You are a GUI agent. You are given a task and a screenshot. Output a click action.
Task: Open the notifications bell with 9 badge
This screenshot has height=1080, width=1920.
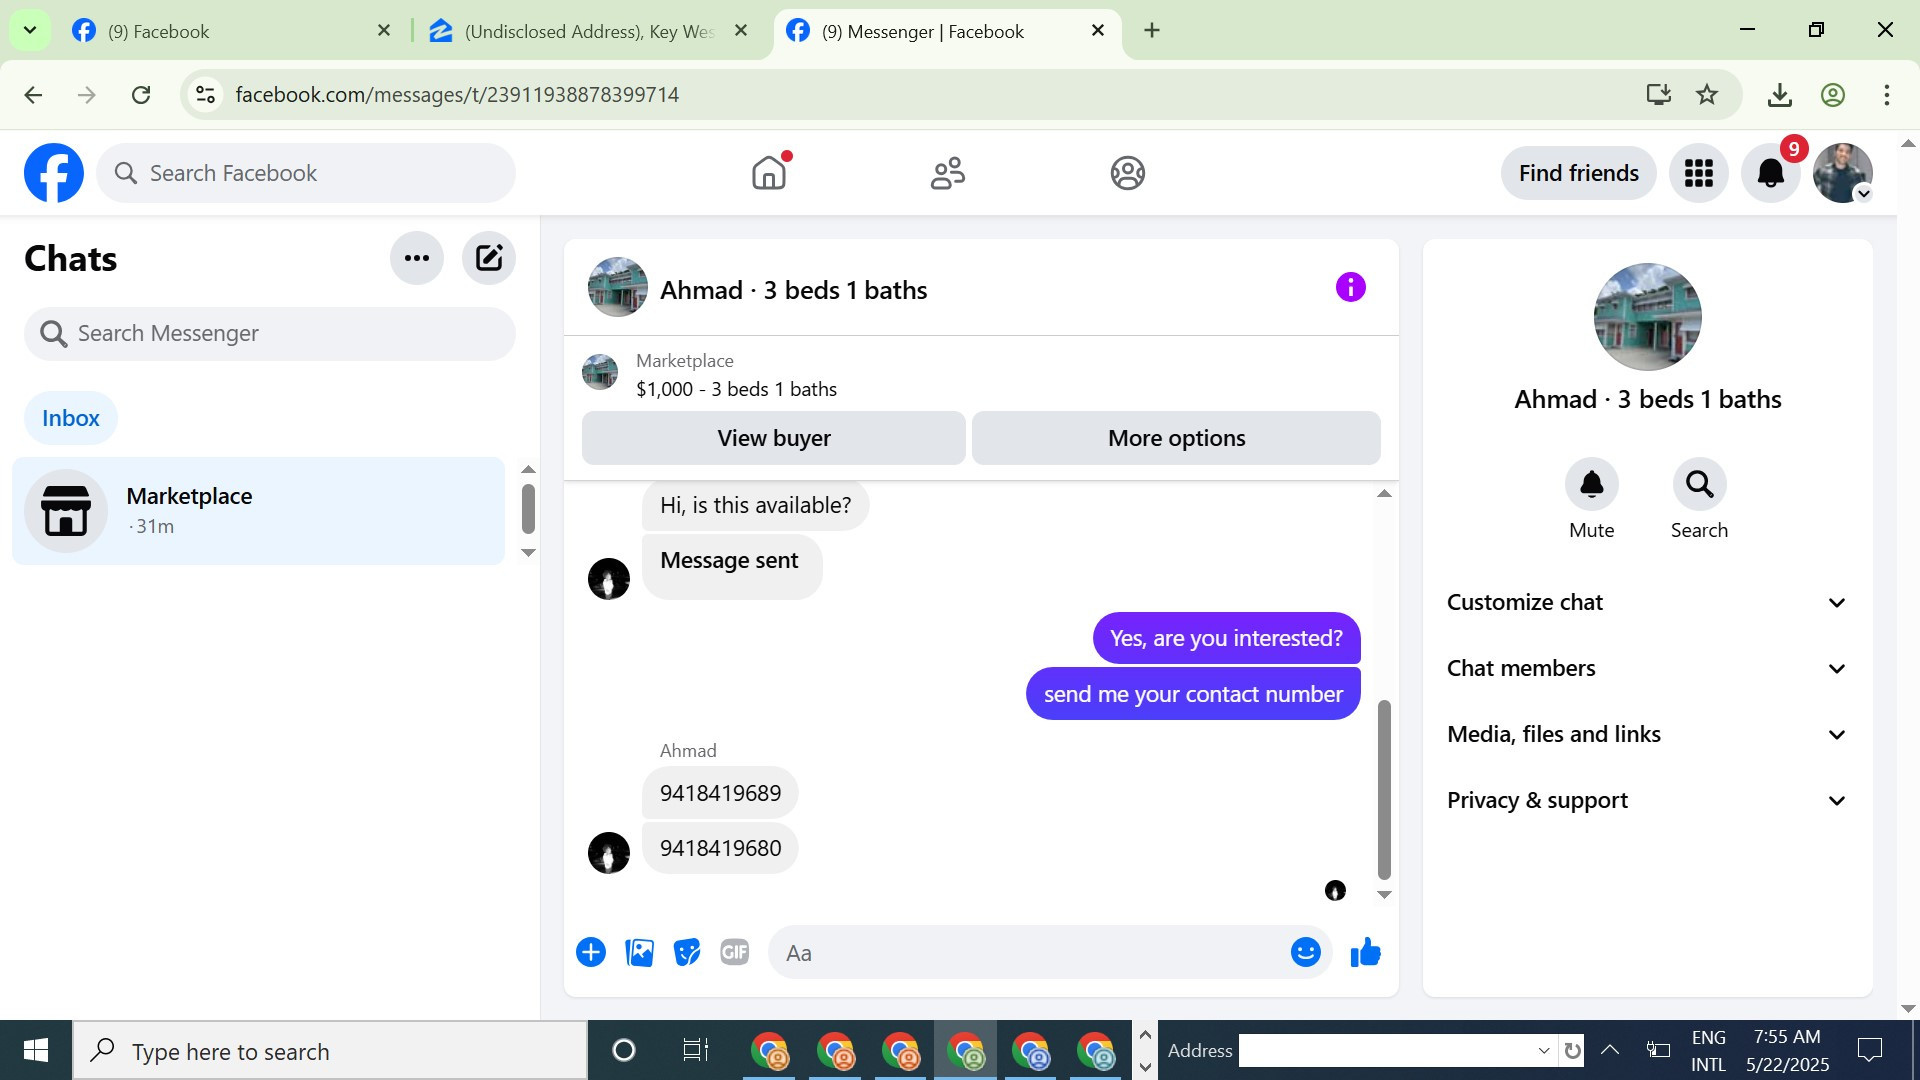(x=1771, y=173)
